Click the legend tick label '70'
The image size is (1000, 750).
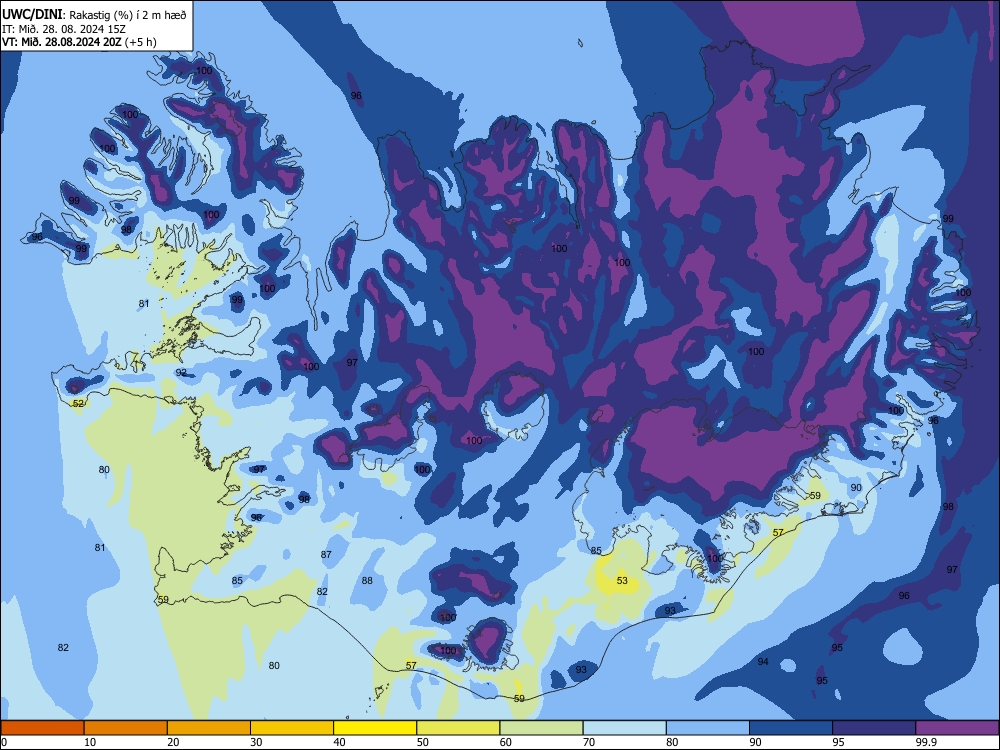pos(589,742)
